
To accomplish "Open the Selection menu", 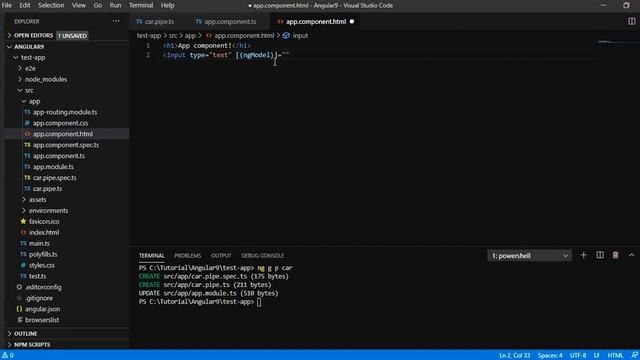I will click(51, 5).
